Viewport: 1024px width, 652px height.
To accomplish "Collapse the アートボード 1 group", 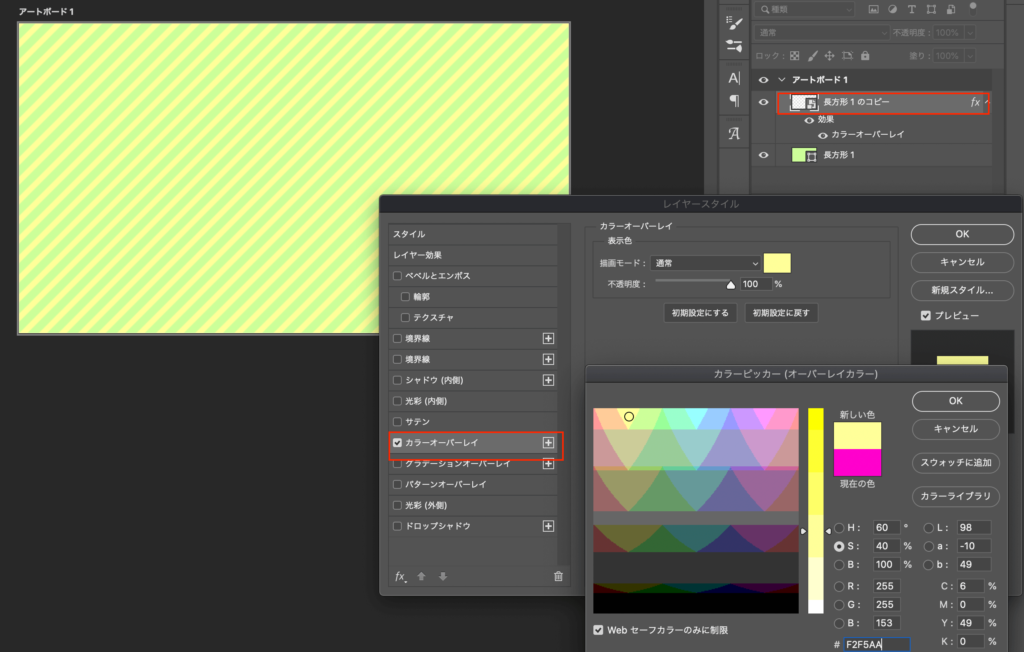I will (x=782, y=80).
